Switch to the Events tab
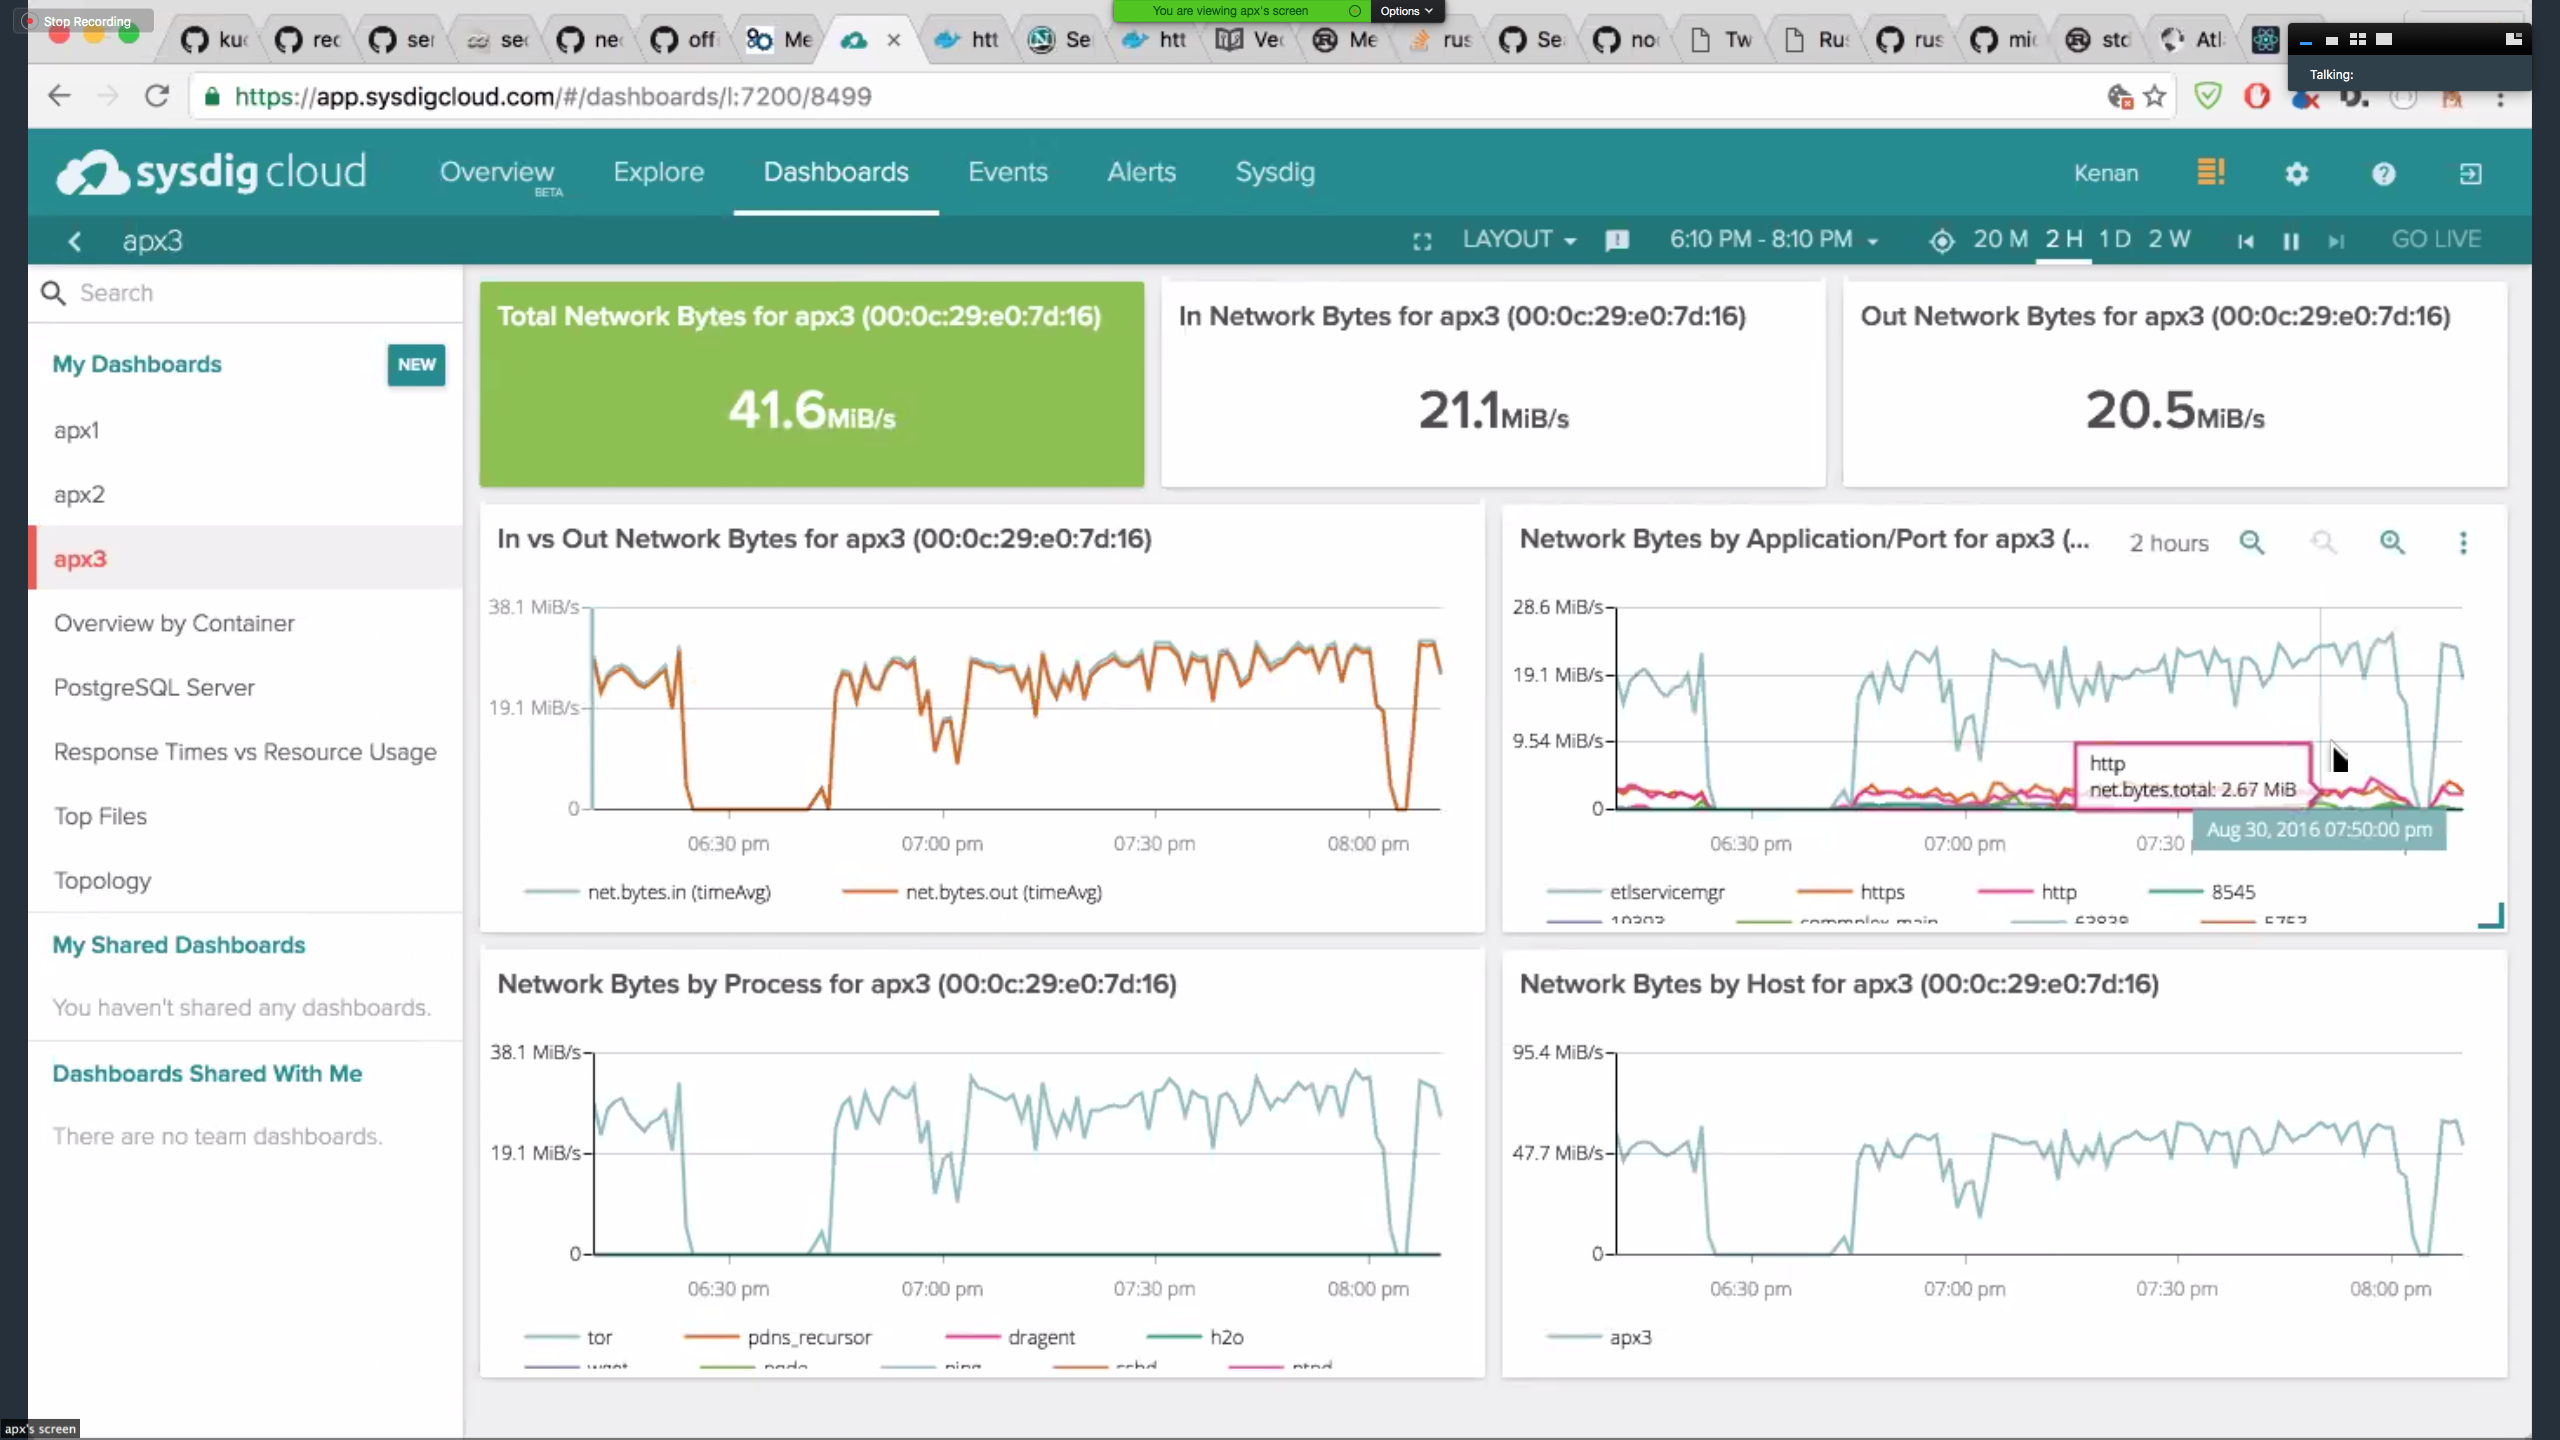Image resolution: width=2560 pixels, height=1440 pixels. click(1007, 172)
